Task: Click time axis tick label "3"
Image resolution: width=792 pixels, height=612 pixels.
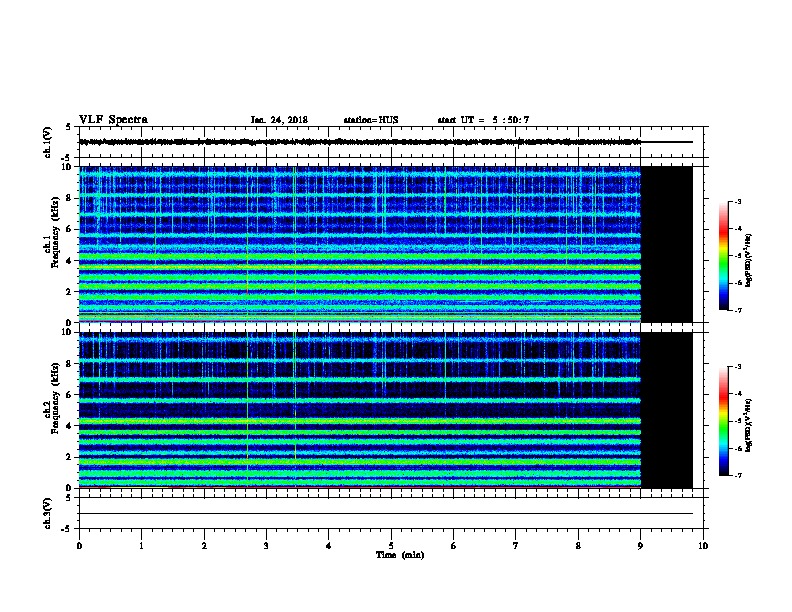Action: pyautogui.click(x=266, y=546)
